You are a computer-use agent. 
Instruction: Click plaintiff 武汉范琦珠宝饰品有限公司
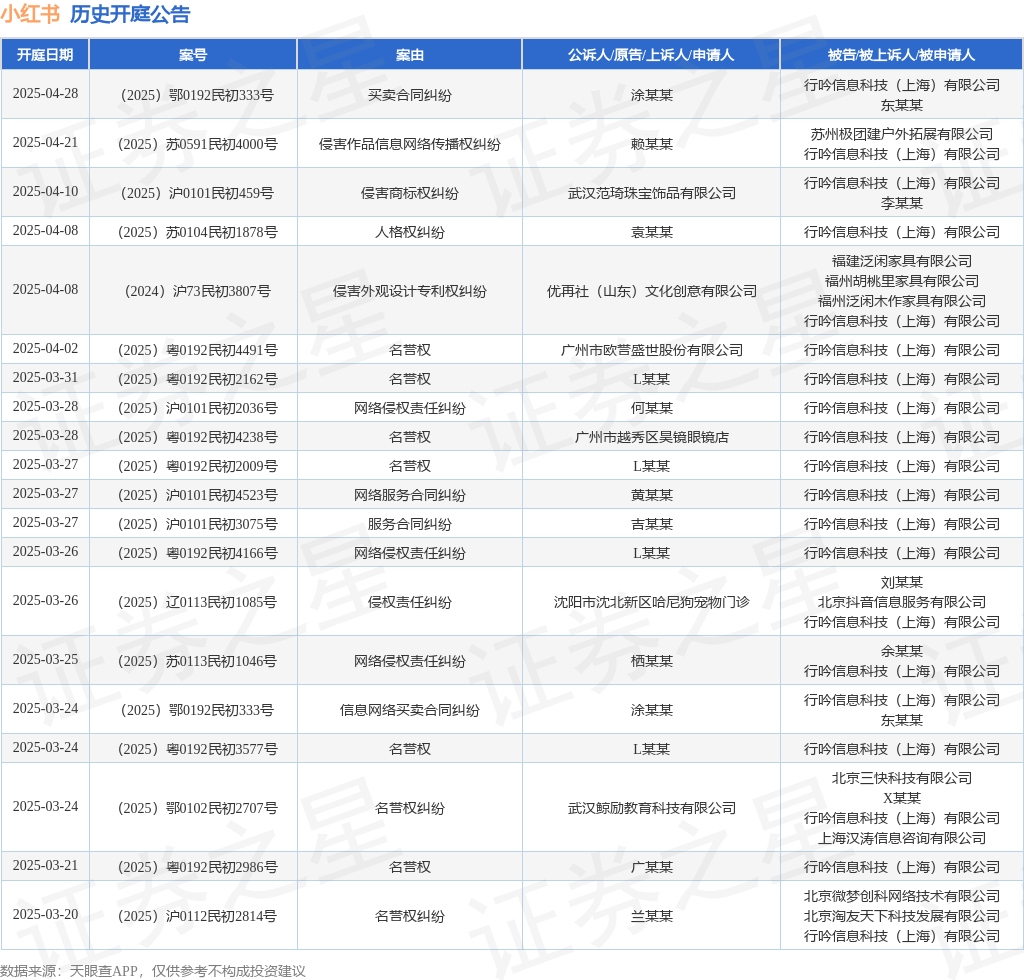pos(651,193)
